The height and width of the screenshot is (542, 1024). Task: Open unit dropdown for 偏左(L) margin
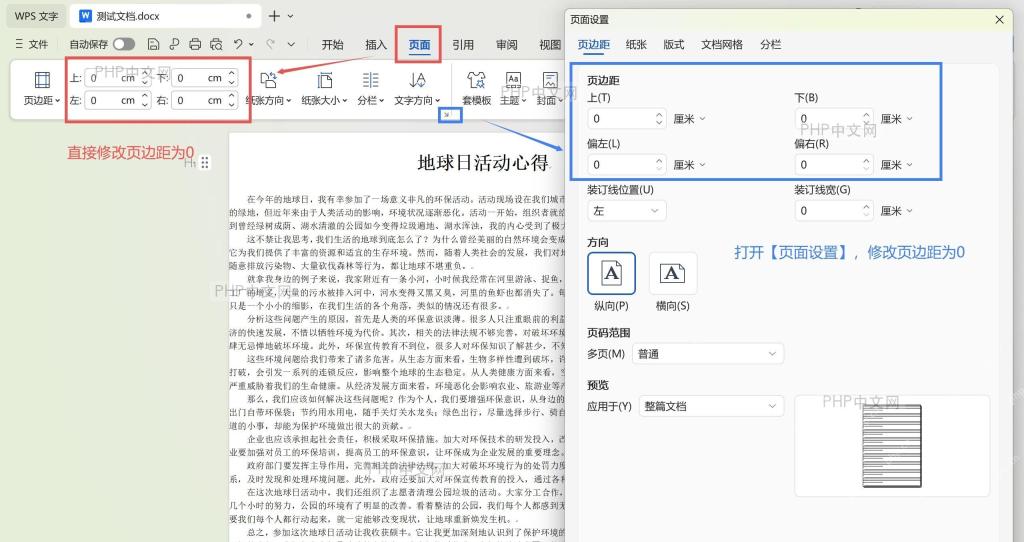[690, 165]
